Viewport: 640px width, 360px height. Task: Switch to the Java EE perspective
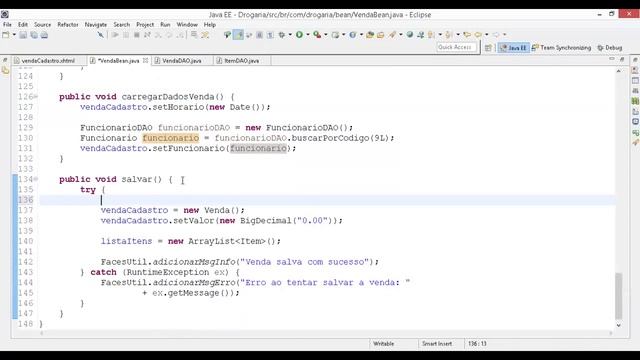click(x=513, y=48)
